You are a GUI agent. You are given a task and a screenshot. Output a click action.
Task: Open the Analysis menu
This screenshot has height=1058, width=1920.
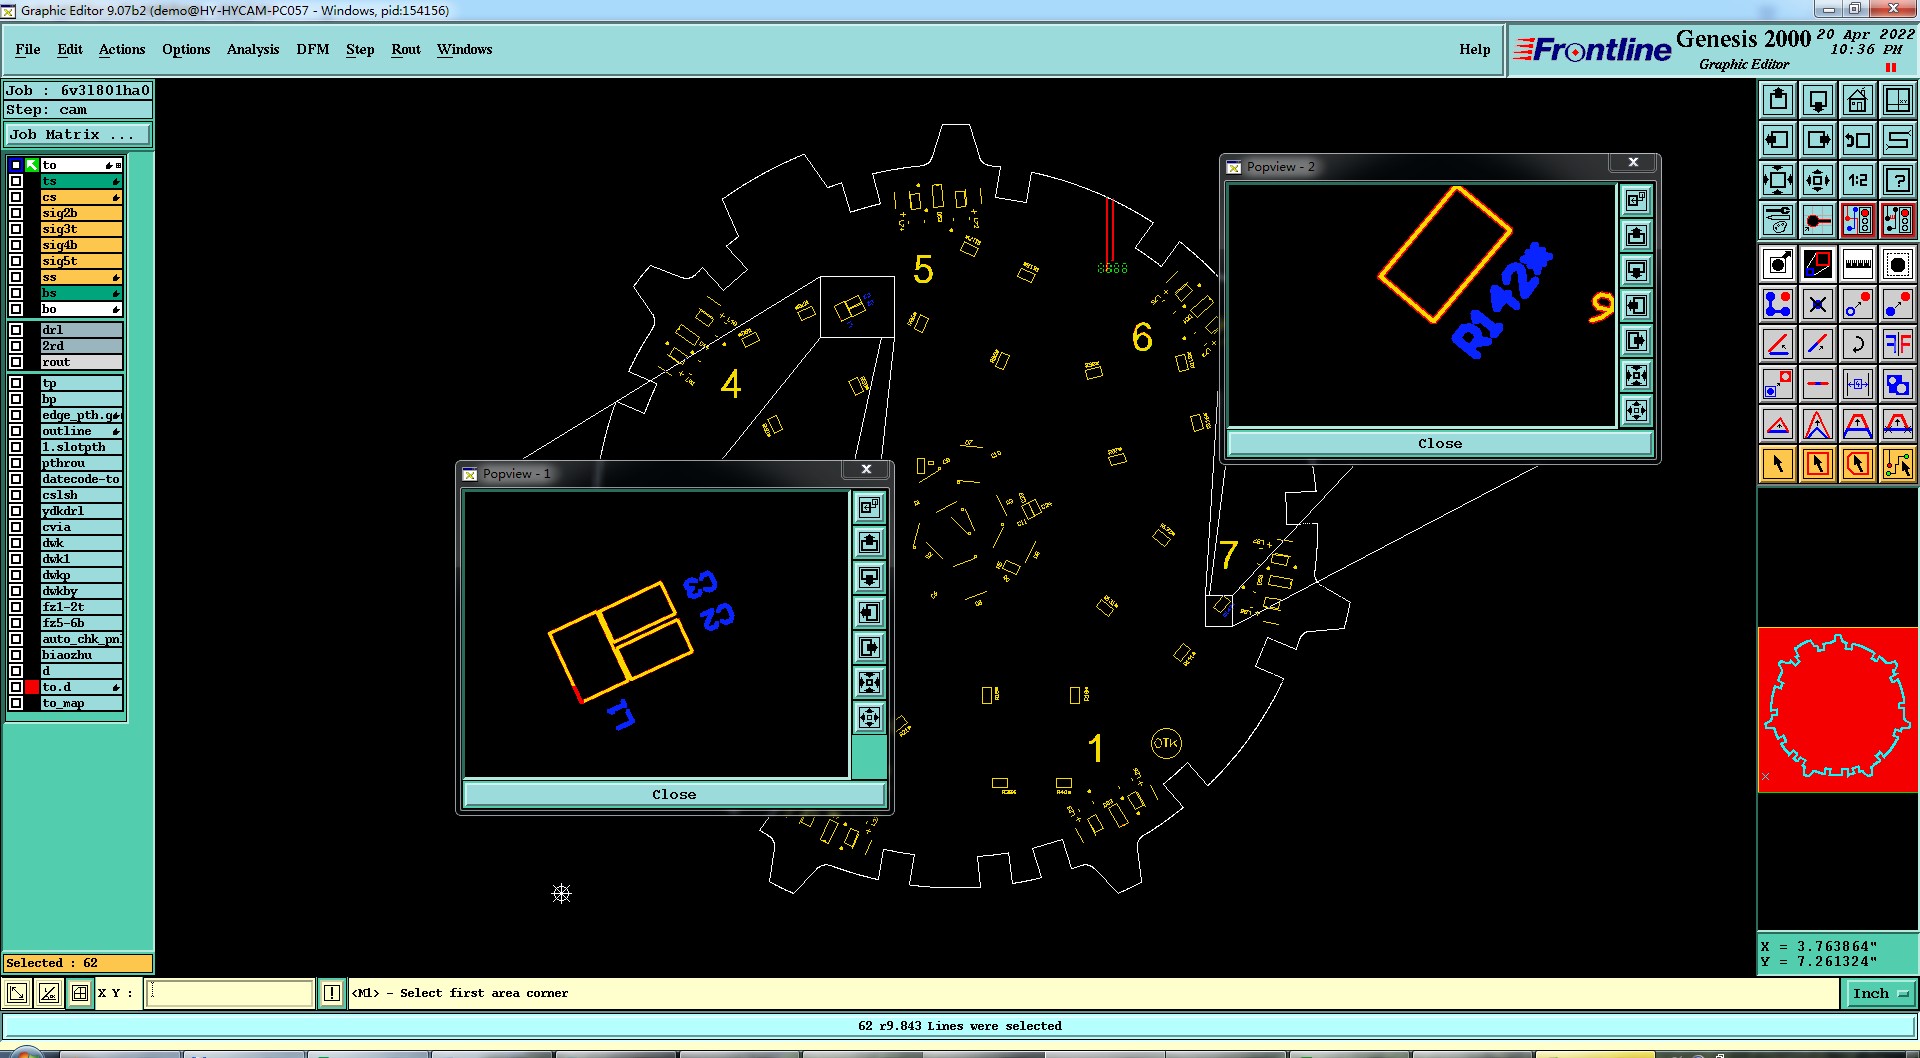(253, 49)
